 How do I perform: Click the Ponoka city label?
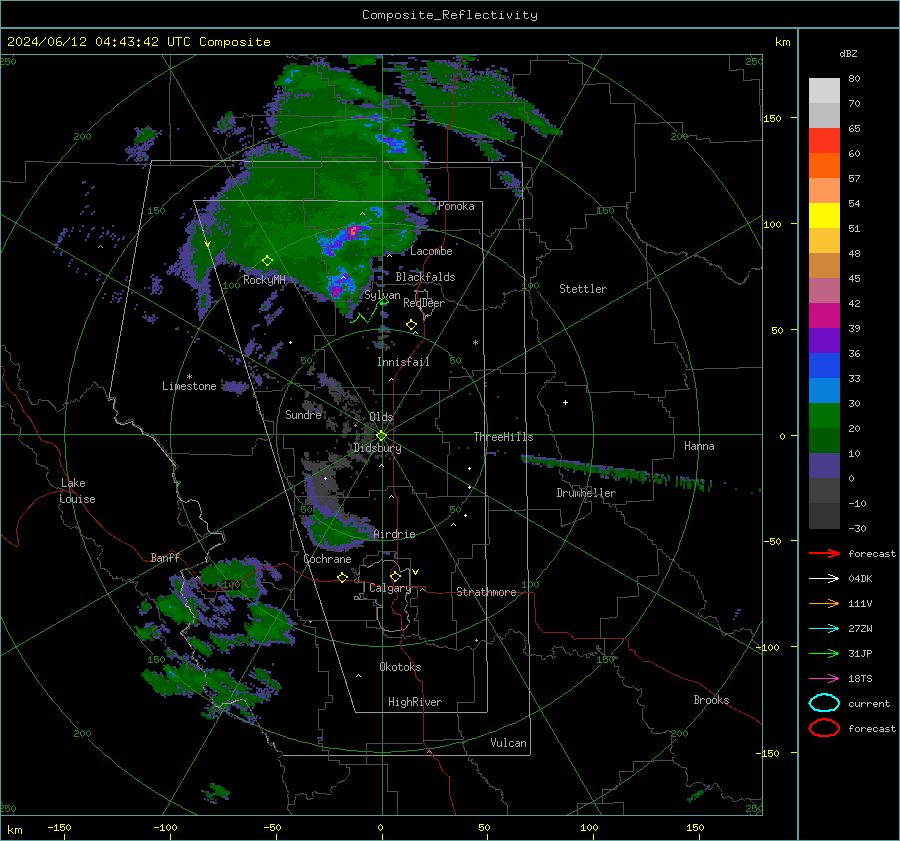456,206
